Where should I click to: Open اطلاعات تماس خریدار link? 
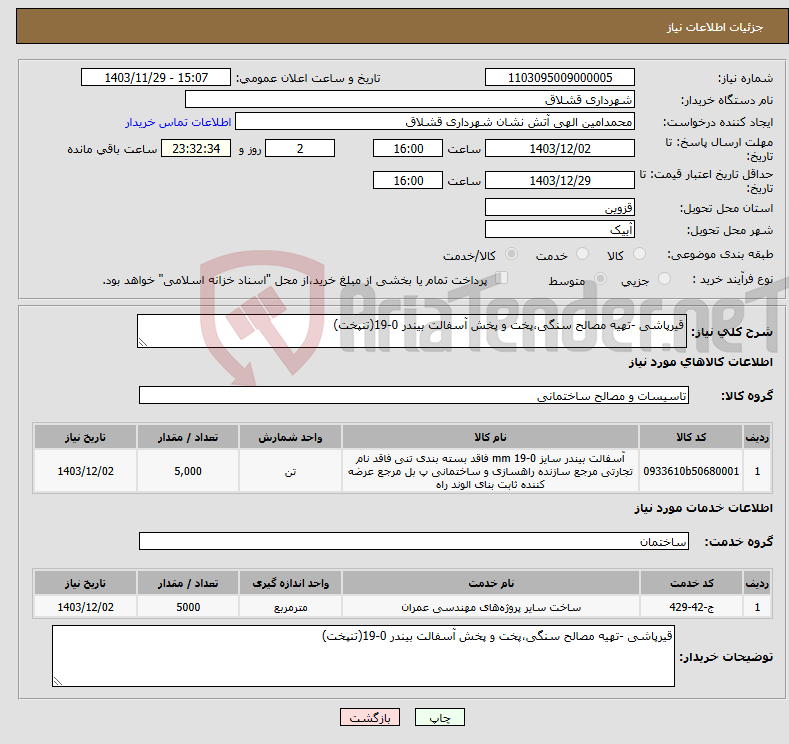pos(178,122)
